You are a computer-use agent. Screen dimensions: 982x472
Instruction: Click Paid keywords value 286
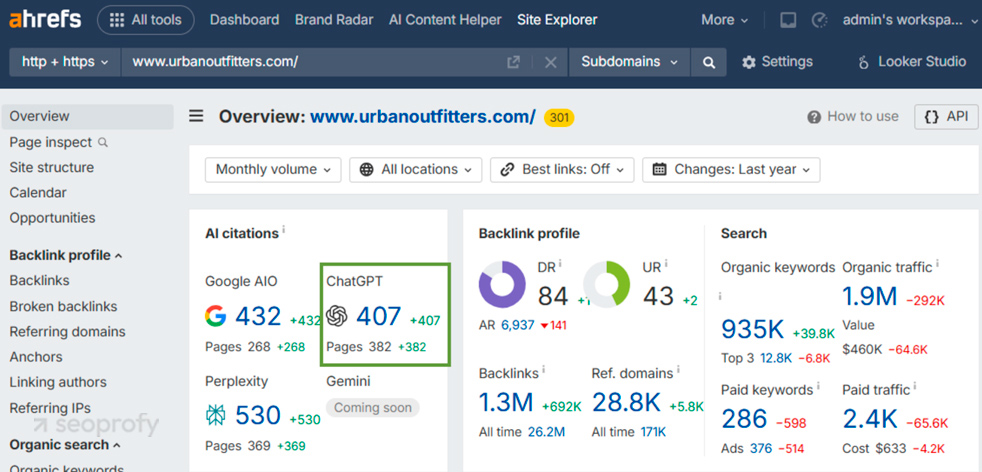pyautogui.click(x=744, y=418)
